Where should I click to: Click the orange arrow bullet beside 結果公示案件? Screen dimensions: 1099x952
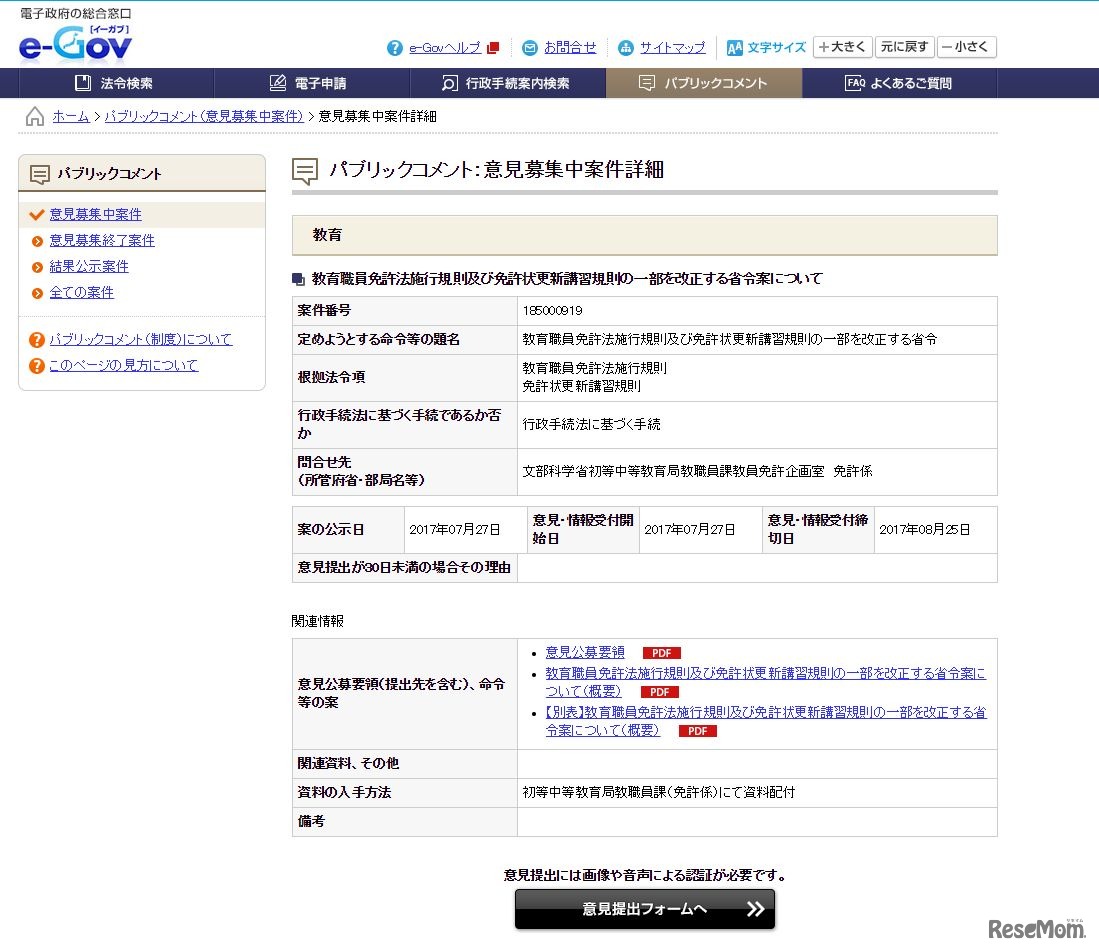point(38,267)
